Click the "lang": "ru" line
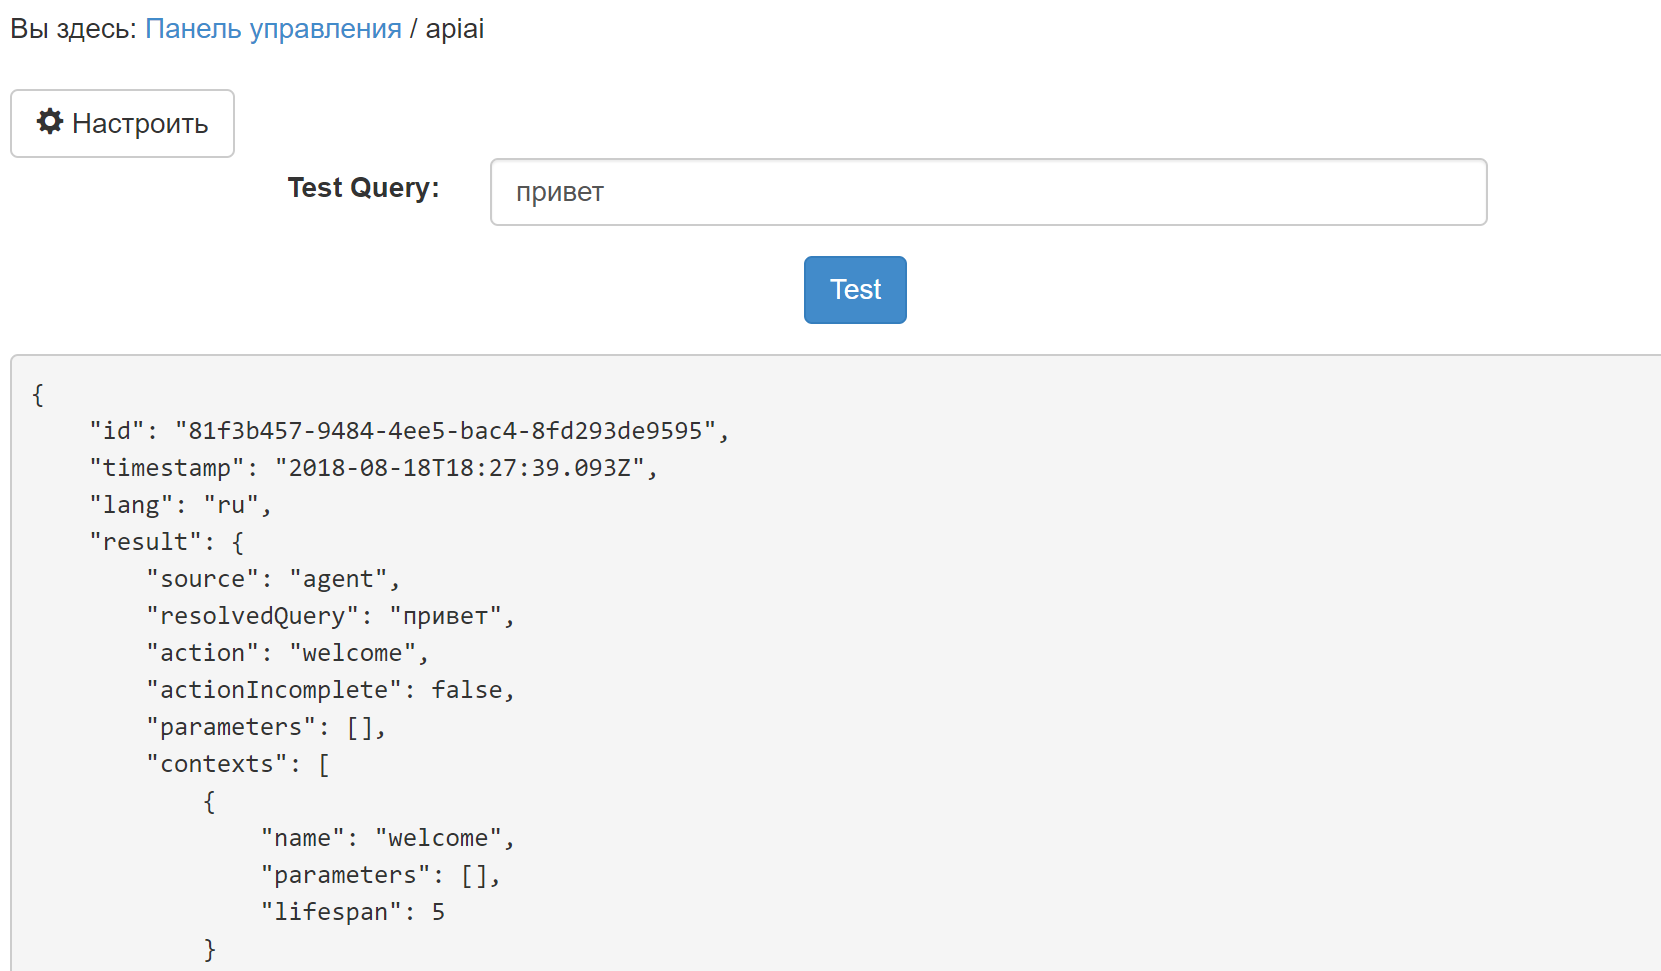1661x971 pixels. point(180,505)
